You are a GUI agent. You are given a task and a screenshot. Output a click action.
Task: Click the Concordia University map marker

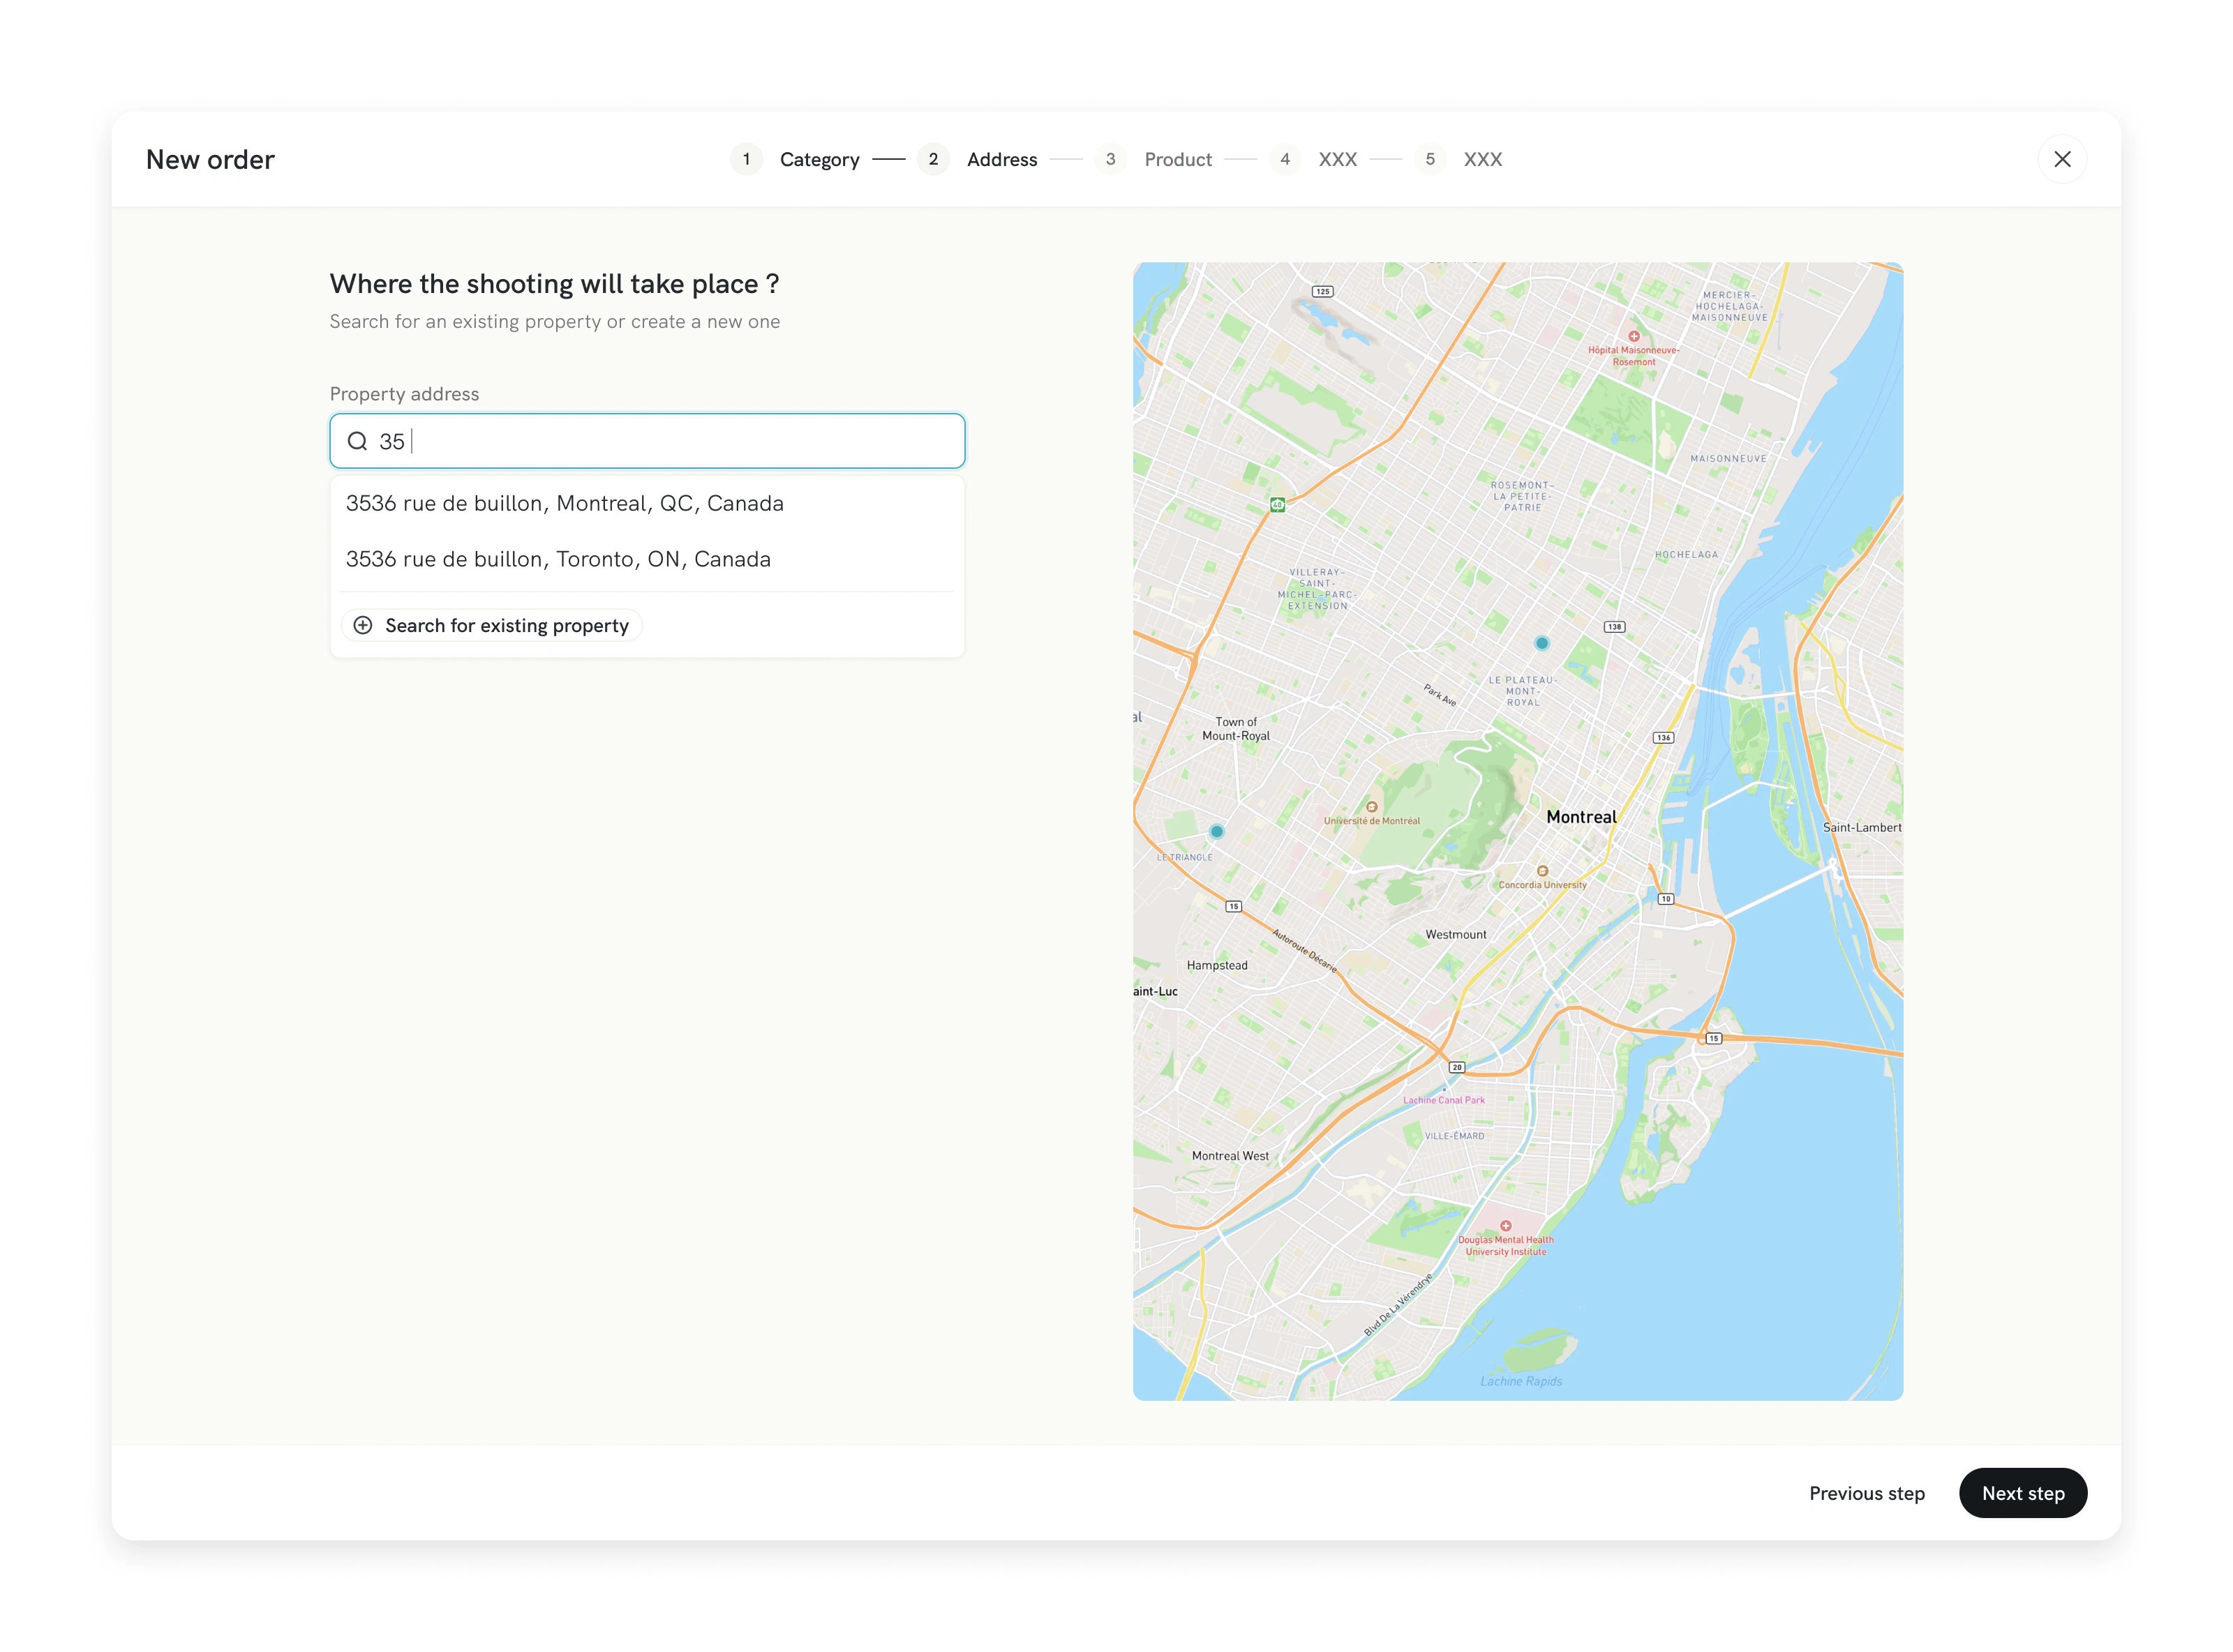point(1542,871)
